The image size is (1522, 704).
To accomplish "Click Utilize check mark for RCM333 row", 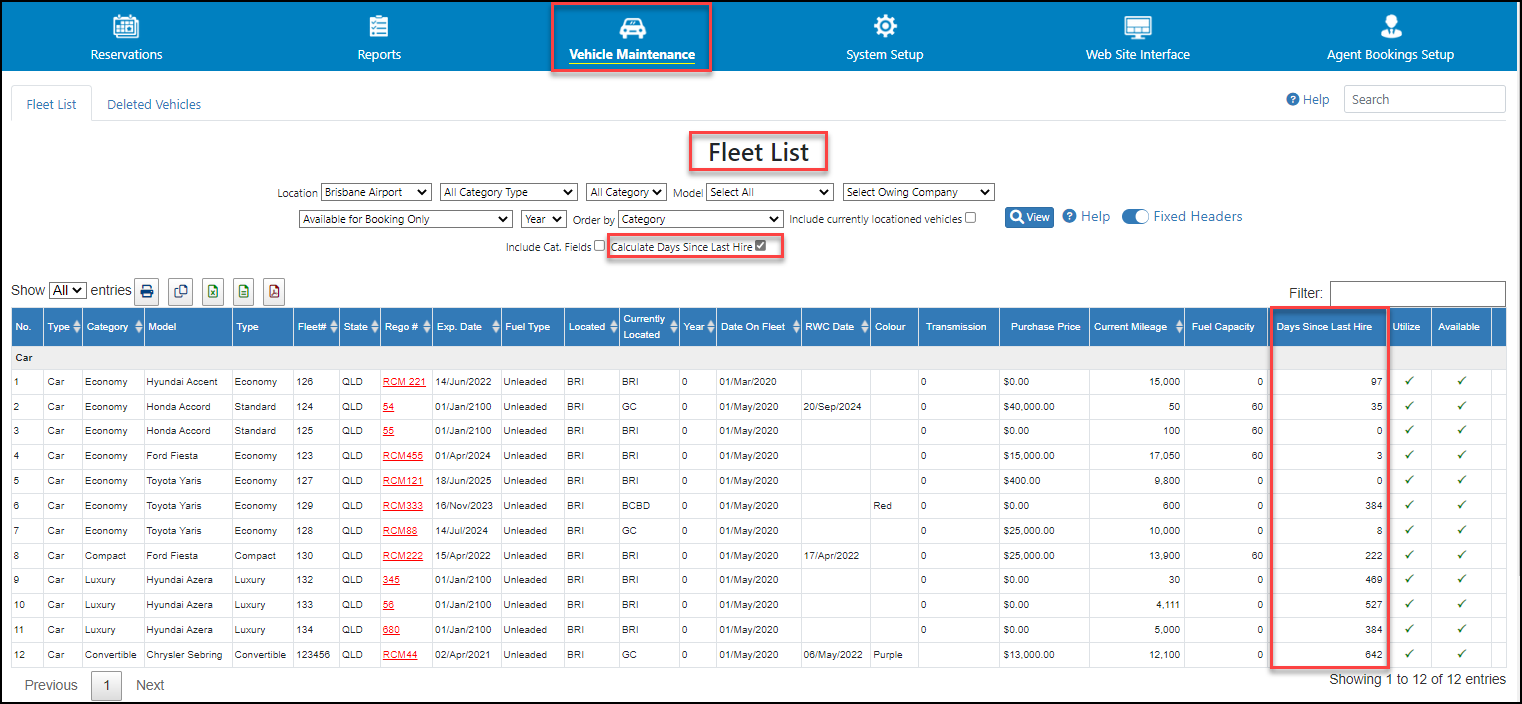I will (x=1408, y=505).
